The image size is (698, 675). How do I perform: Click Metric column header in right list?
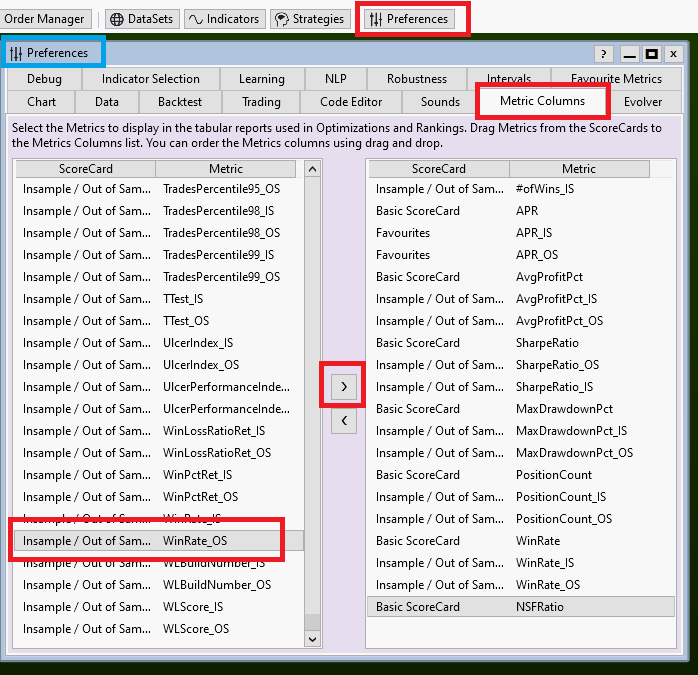578,169
